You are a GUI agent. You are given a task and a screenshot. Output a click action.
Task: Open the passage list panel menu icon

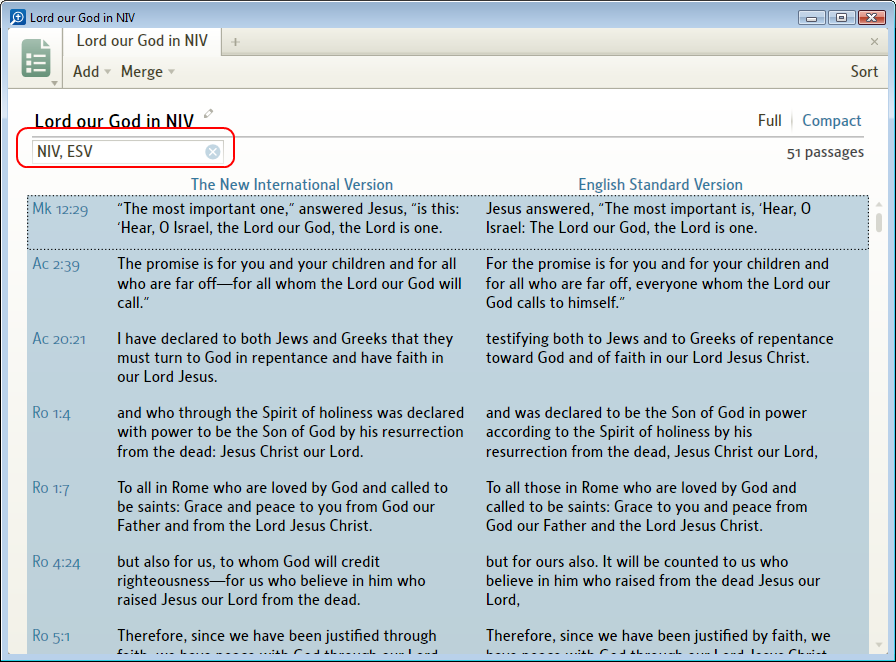pos(35,58)
